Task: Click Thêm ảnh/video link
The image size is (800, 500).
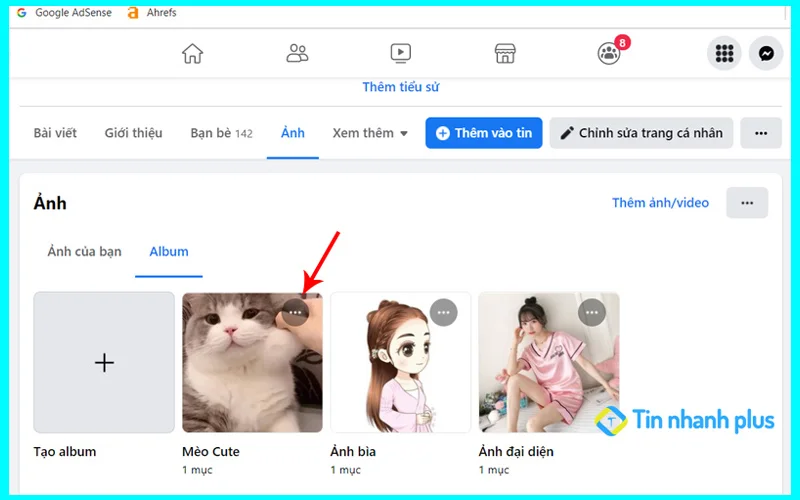Action: click(x=660, y=203)
